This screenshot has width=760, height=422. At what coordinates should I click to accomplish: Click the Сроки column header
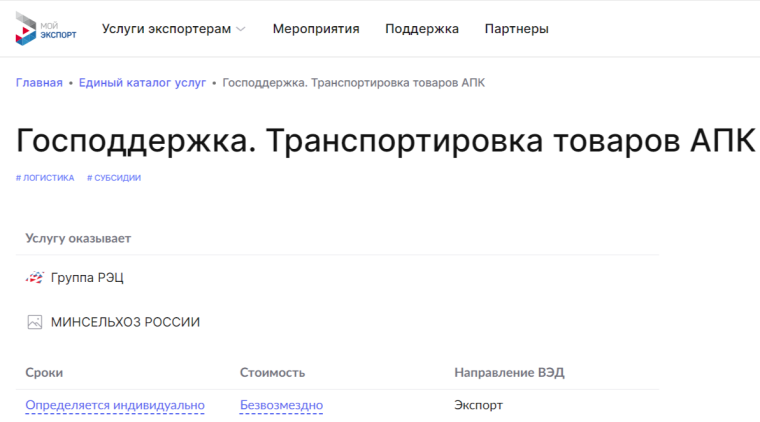click(x=44, y=373)
